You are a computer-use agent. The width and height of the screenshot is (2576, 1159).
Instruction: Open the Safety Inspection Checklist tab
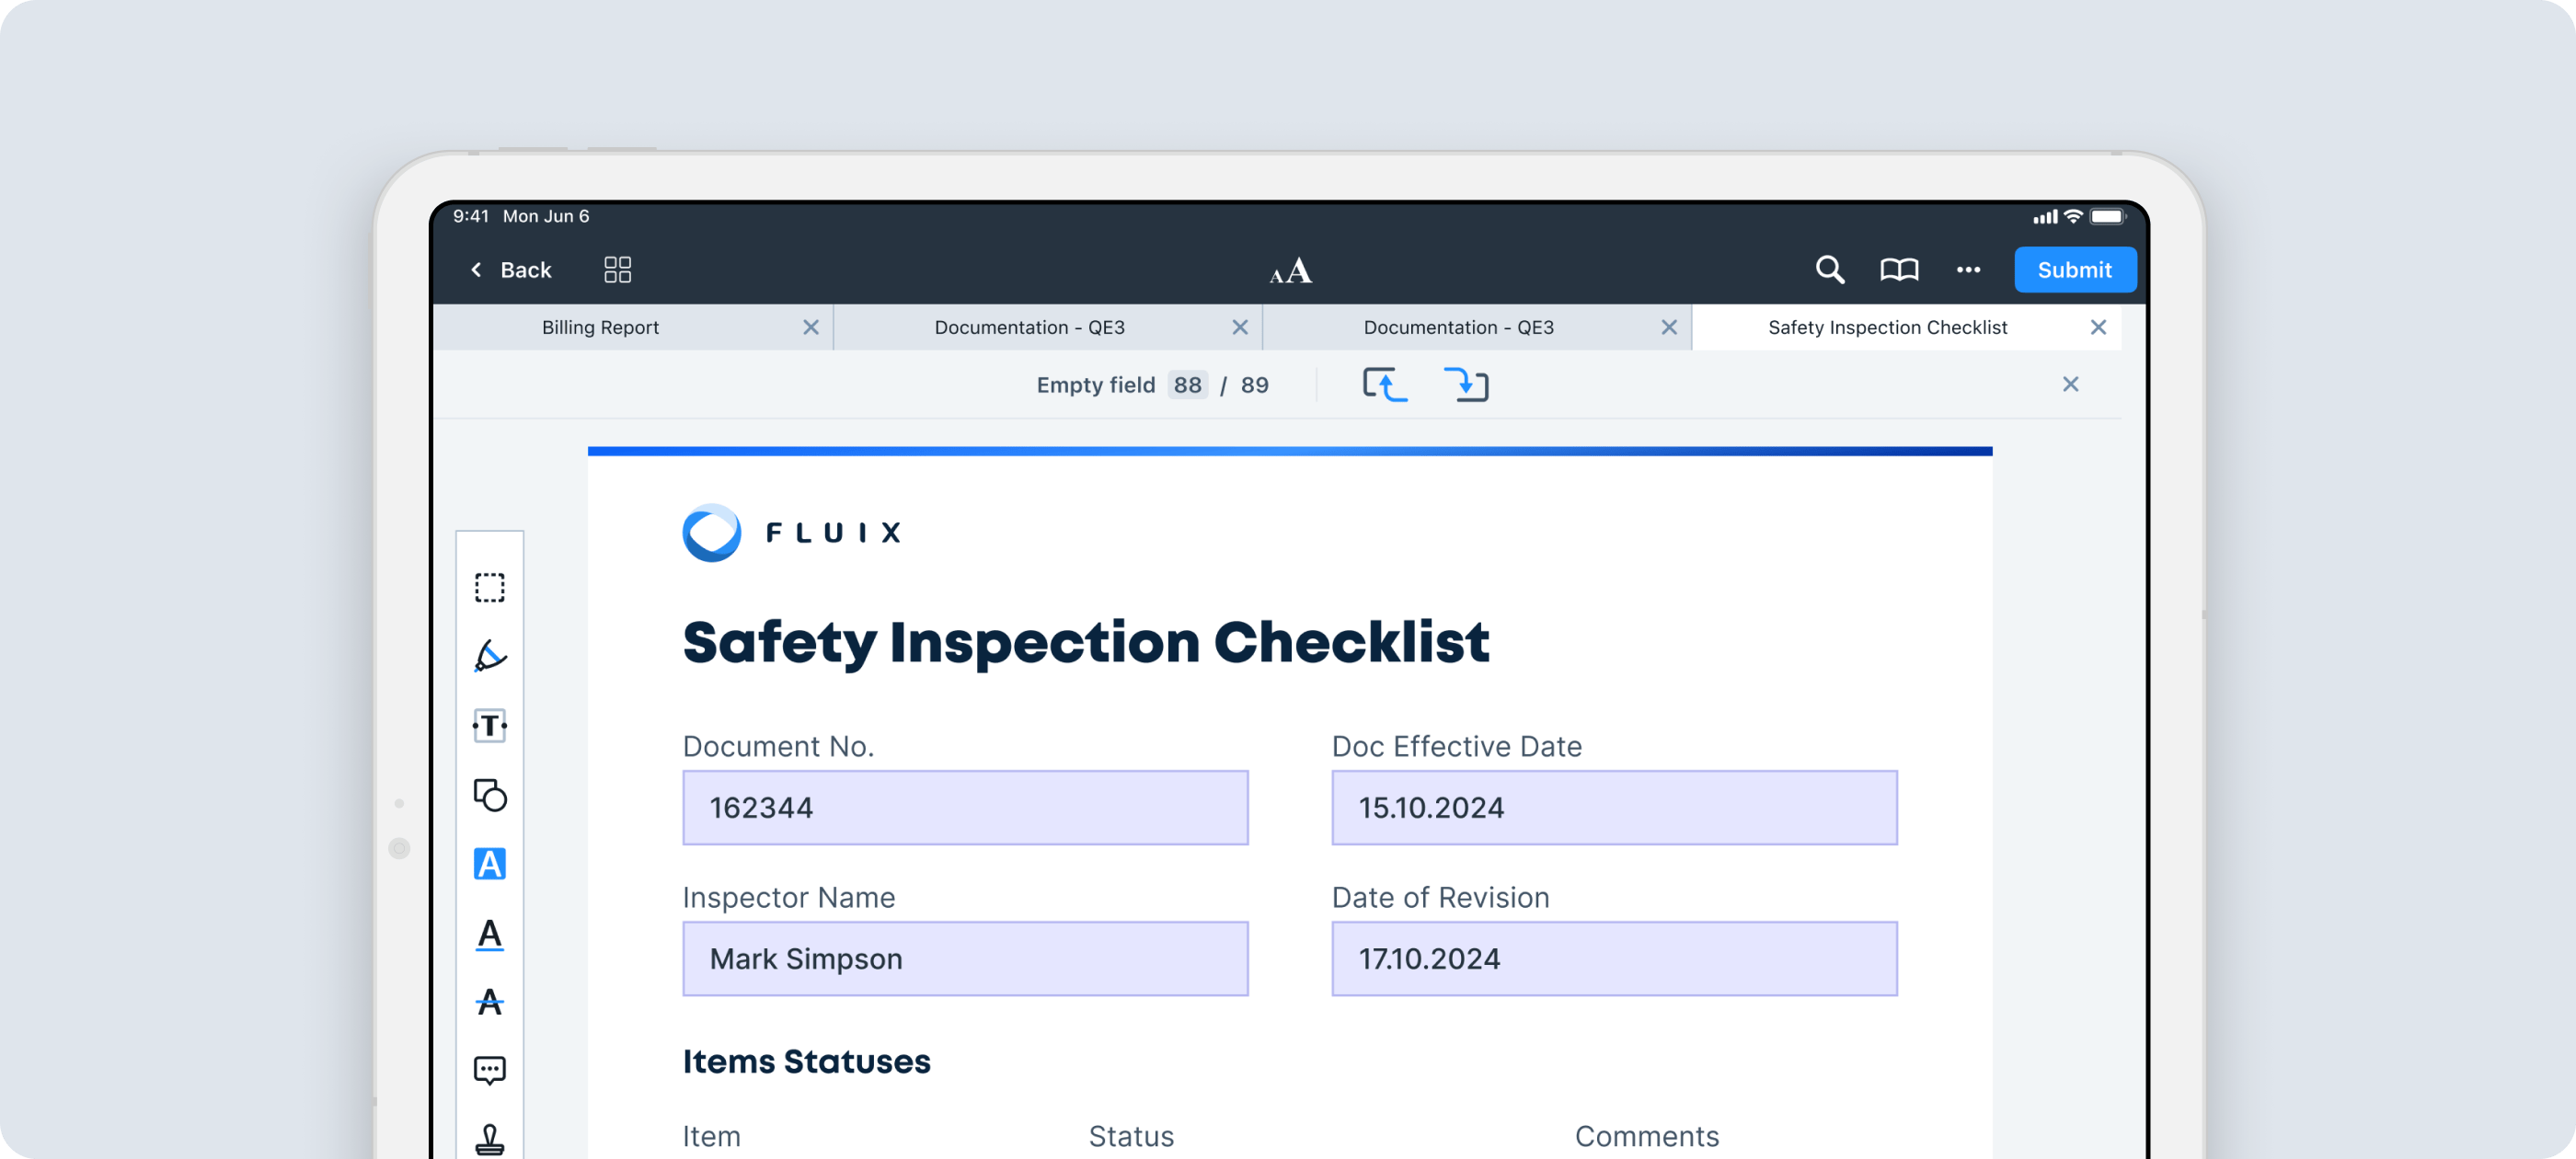[1886, 327]
